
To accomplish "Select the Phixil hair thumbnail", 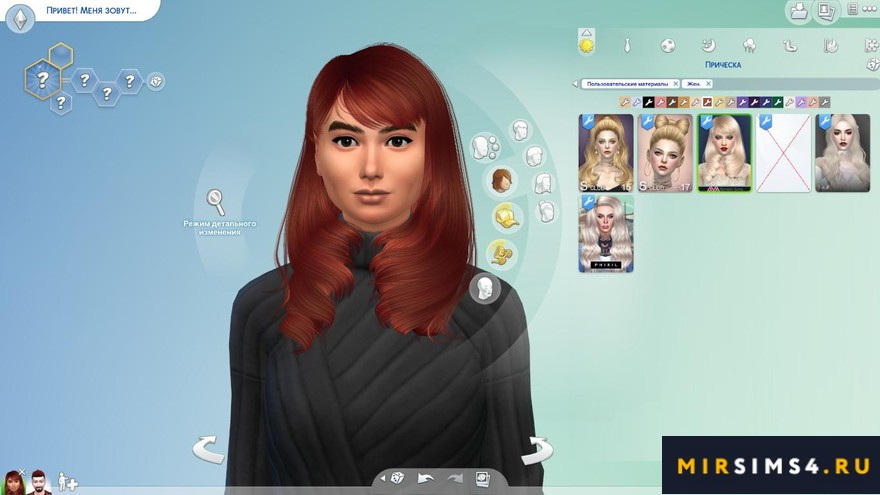I will pyautogui.click(x=606, y=233).
